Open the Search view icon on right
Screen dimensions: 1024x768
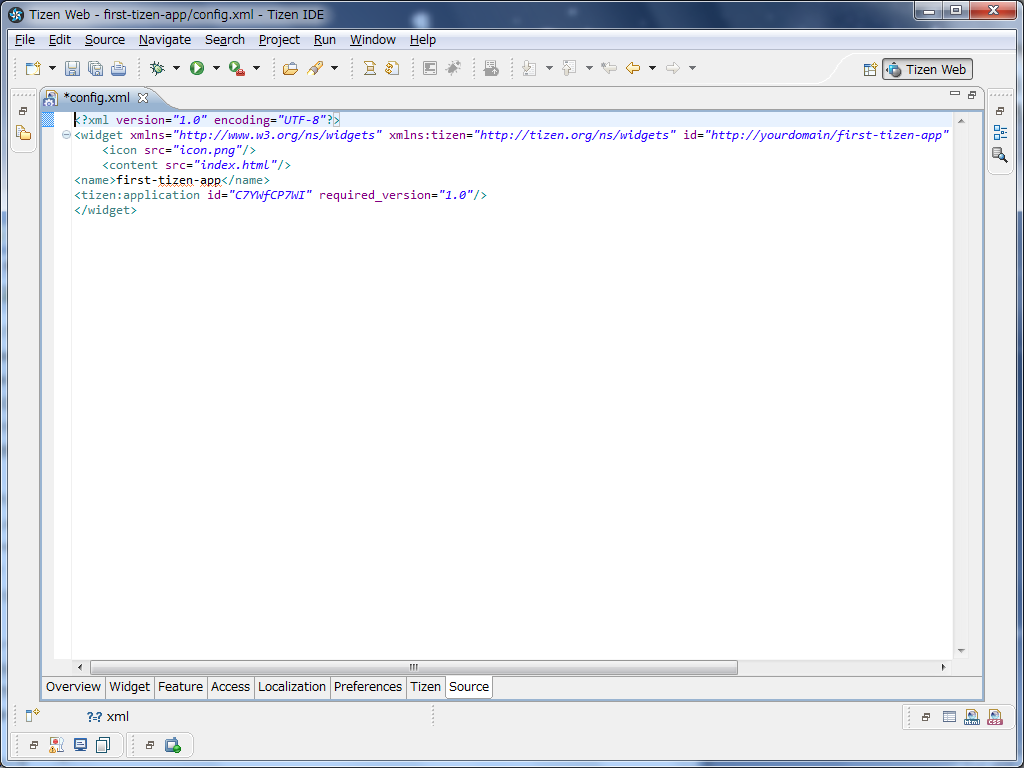click(x=1000, y=155)
